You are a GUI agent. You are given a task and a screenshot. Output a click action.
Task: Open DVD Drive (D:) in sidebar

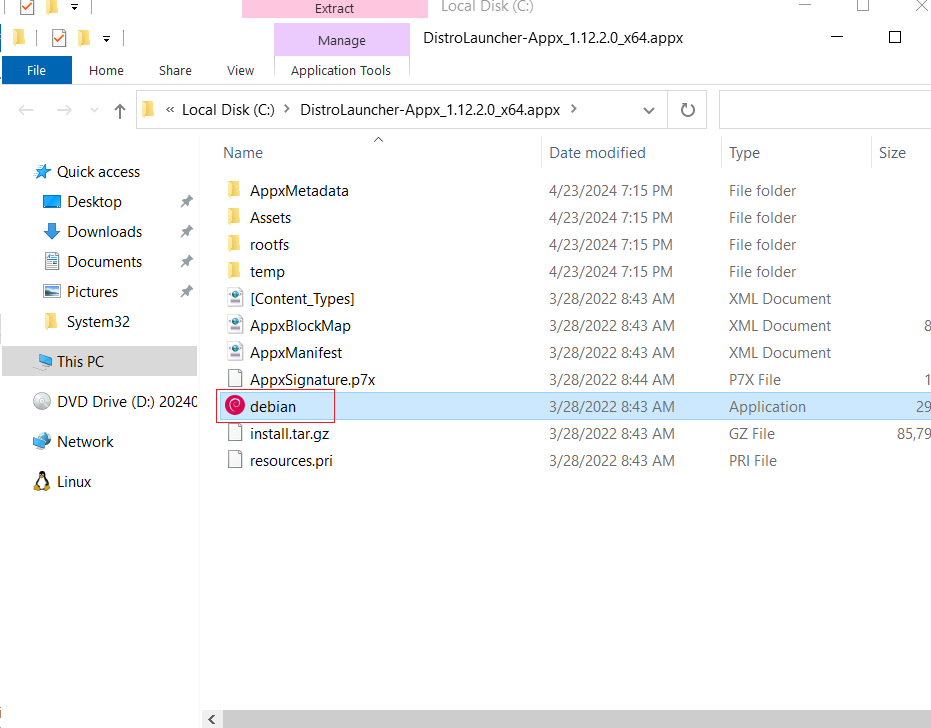point(115,402)
